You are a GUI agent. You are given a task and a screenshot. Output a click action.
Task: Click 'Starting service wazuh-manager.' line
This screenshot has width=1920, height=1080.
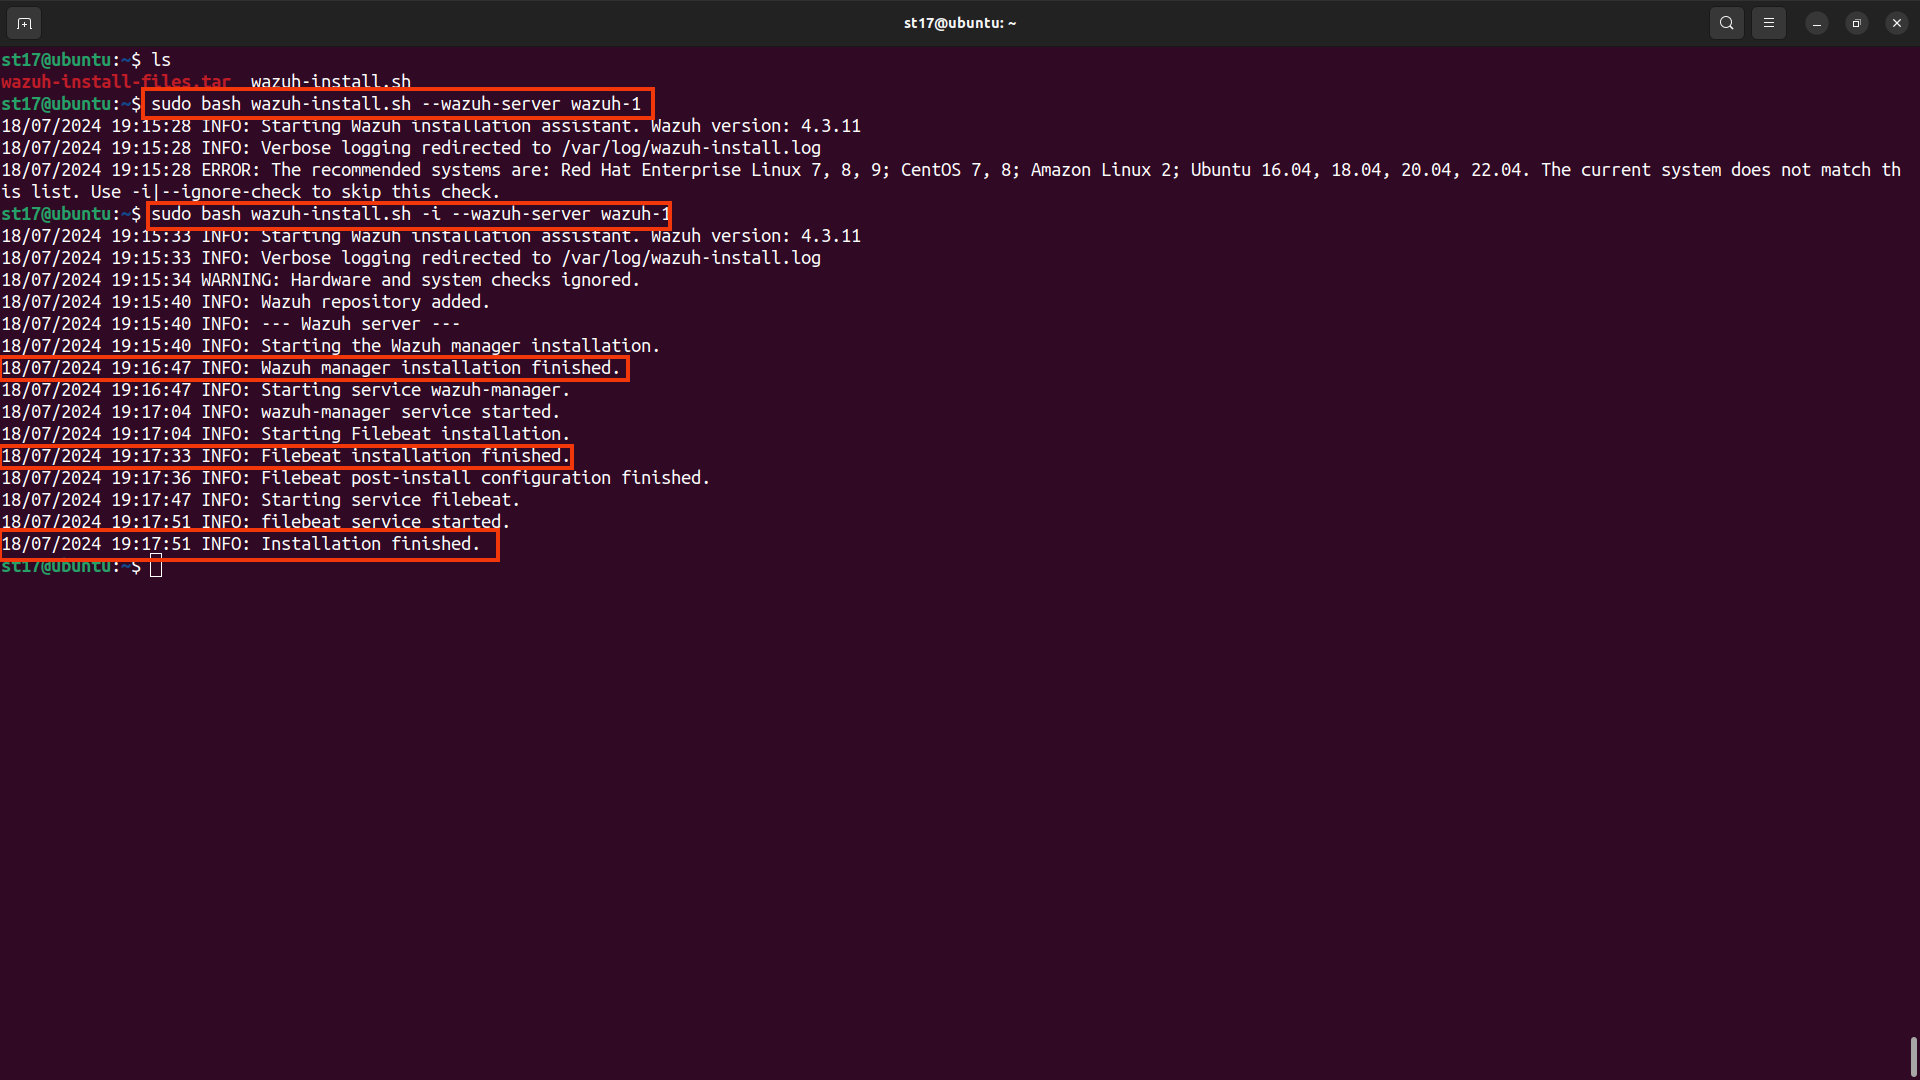pyautogui.click(x=286, y=390)
